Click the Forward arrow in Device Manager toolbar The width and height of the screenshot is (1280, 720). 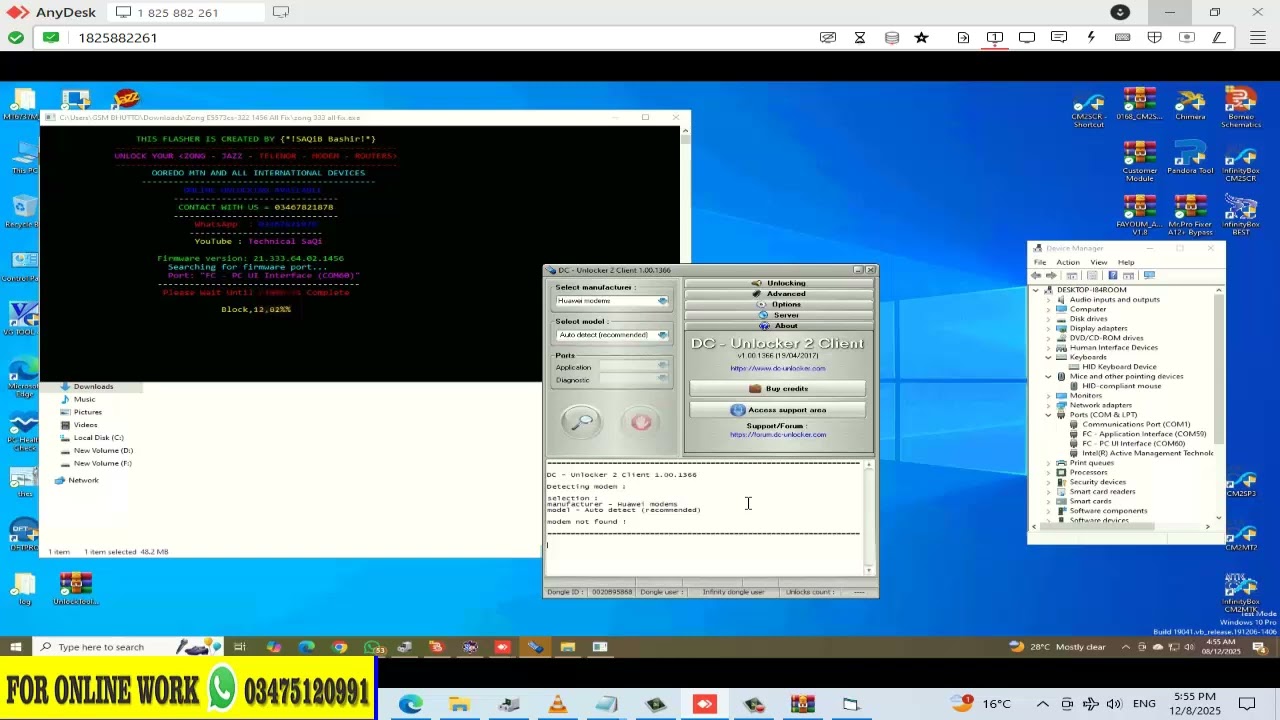(1050, 276)
